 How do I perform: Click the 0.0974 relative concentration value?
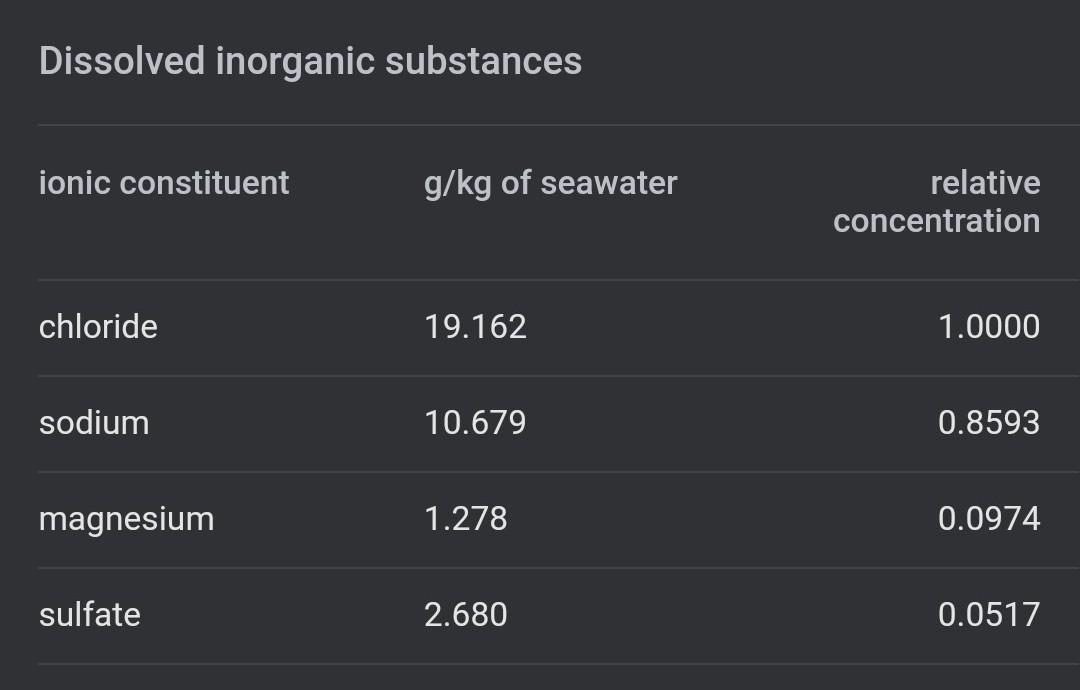[988, 519]
